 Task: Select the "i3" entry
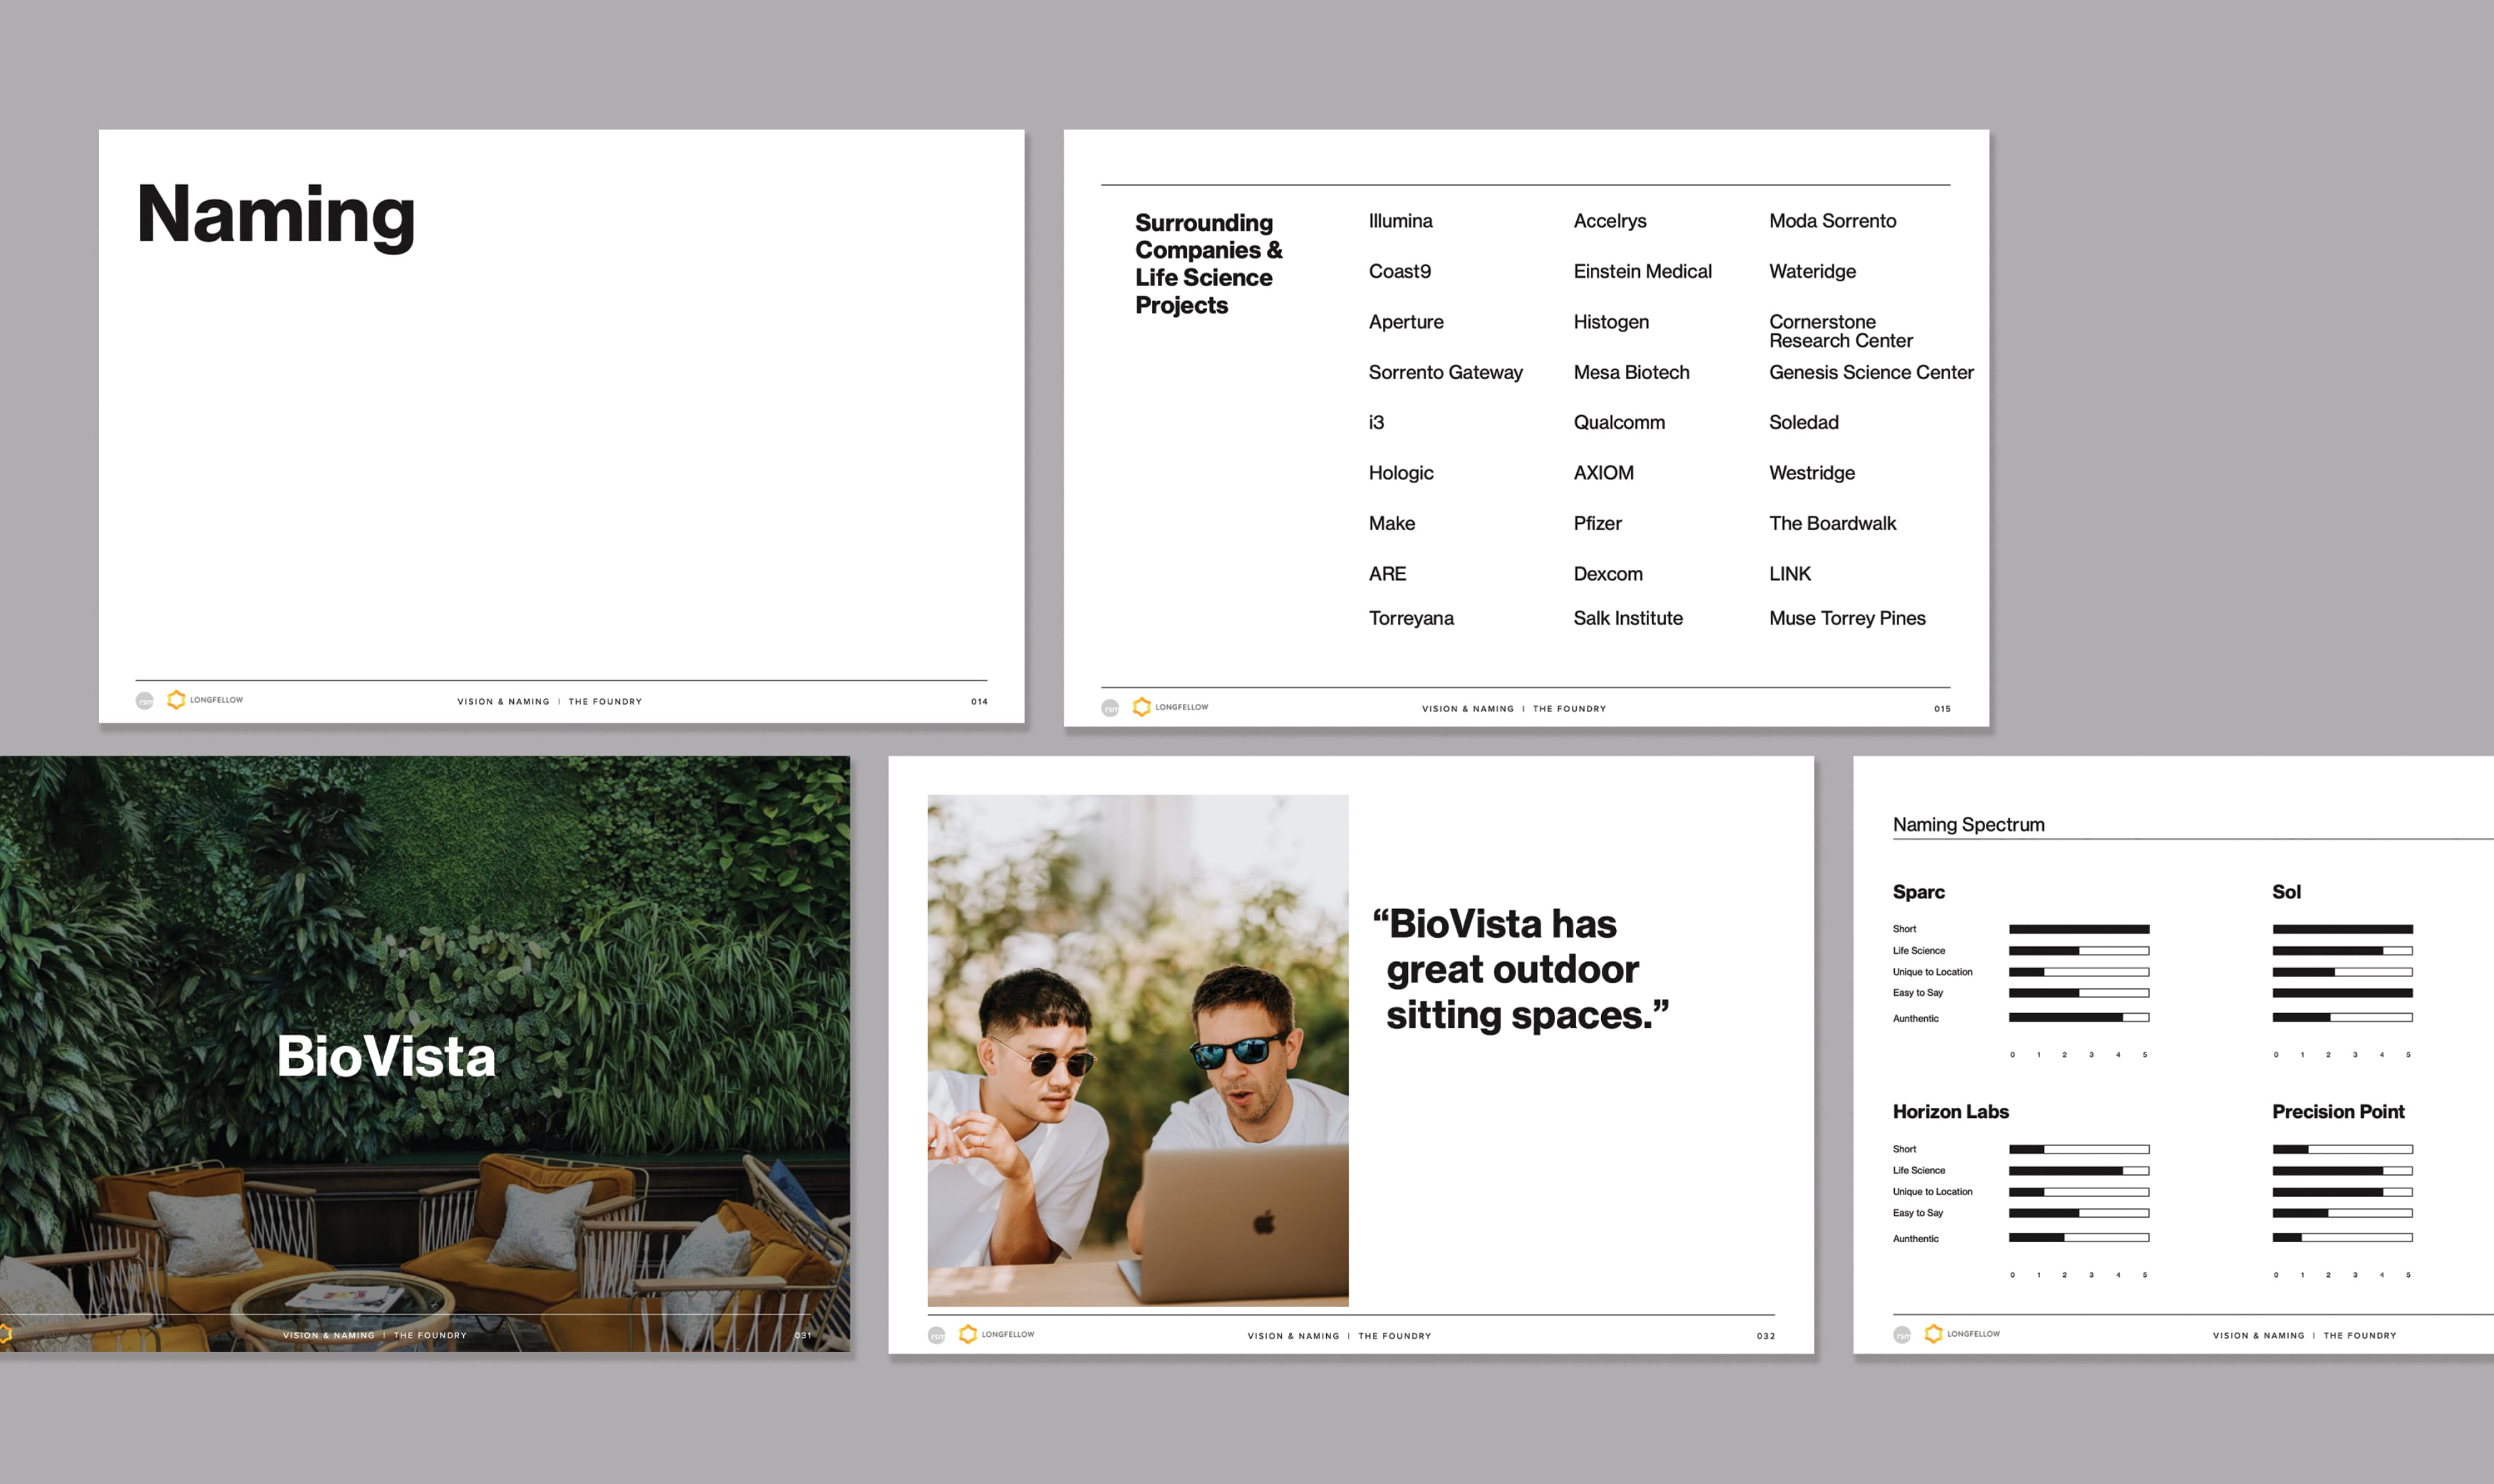(x=1376, y=422)
